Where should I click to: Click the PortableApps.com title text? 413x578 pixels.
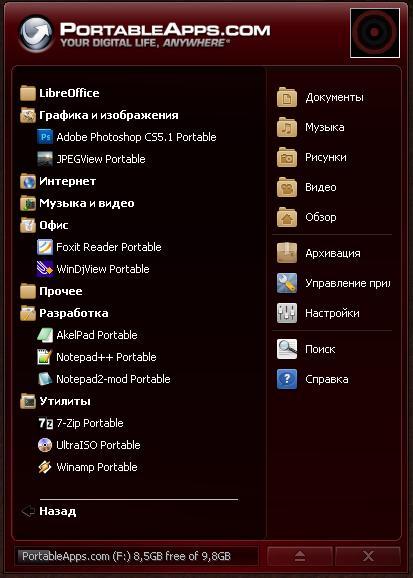[x=165, y=29]
